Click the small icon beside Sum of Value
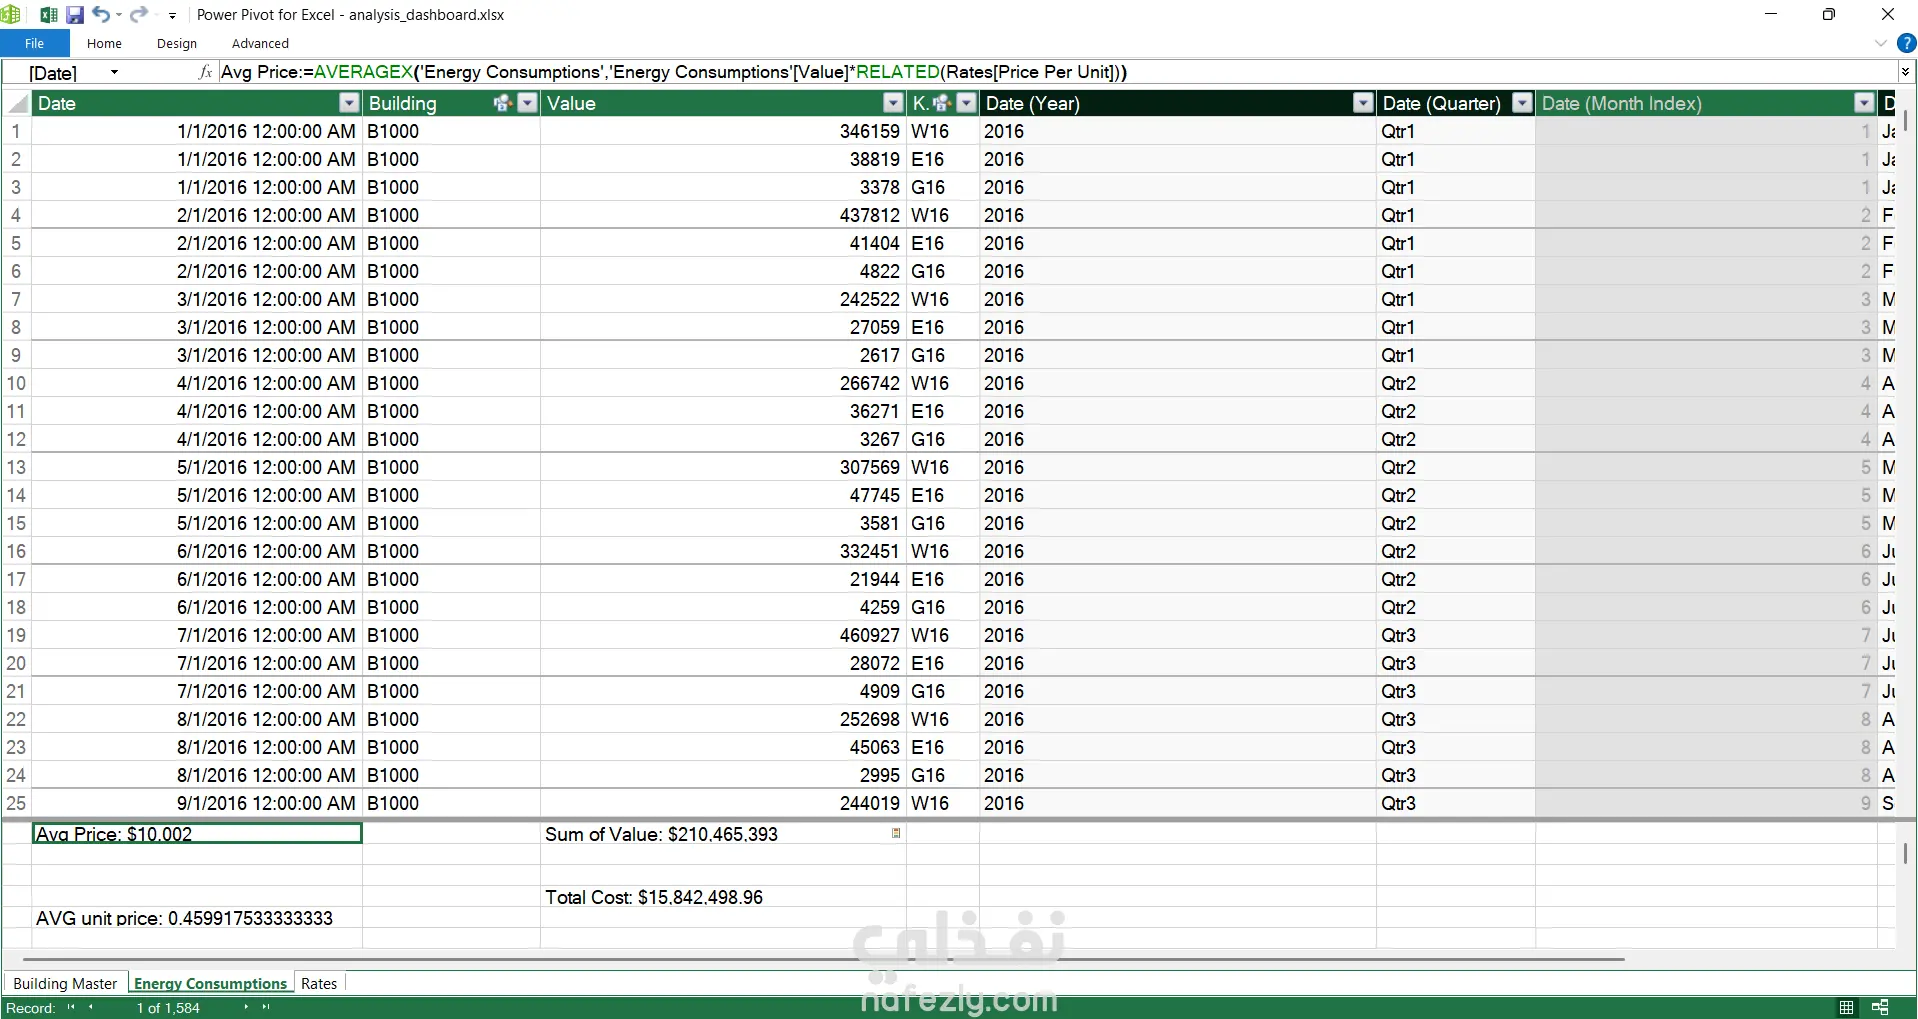This screenshot has height=1019, width=1918. coord(896,833)
